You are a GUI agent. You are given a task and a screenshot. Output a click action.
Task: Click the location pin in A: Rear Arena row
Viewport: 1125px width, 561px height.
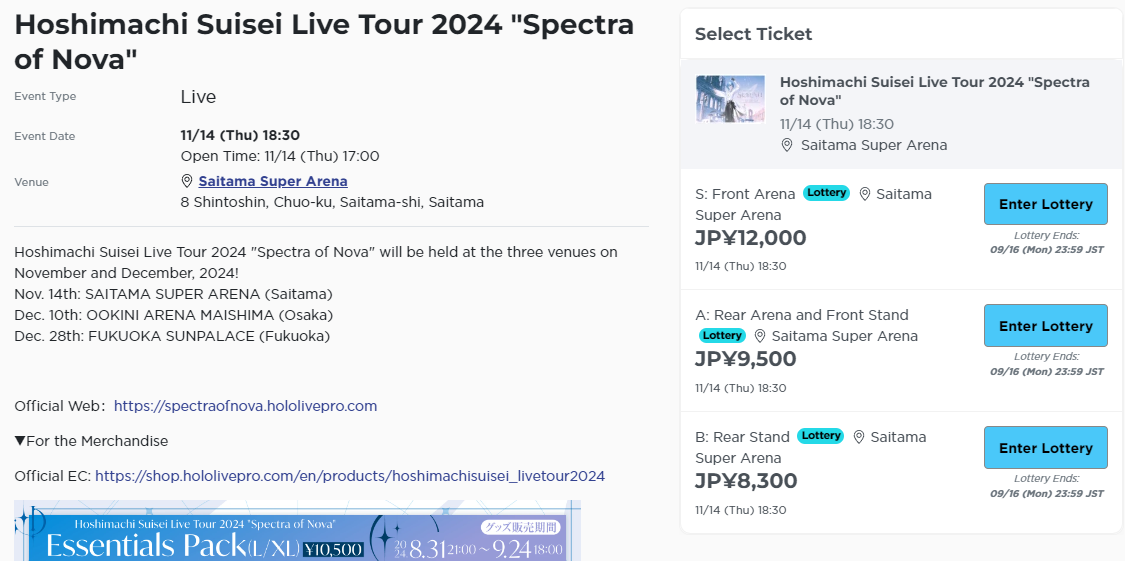pos(760,336)
